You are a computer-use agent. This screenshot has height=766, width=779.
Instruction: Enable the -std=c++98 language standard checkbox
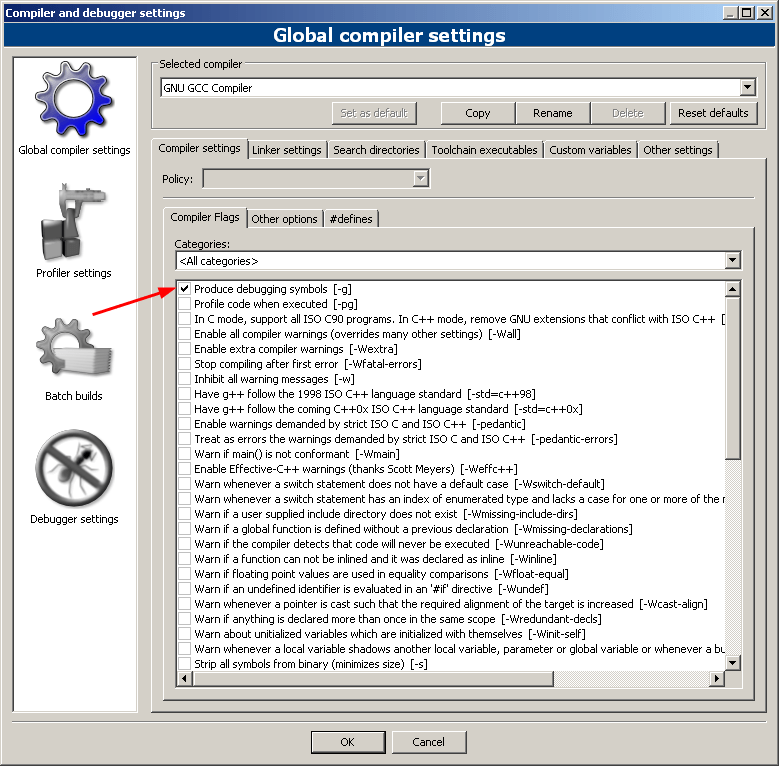pos(185,394)
